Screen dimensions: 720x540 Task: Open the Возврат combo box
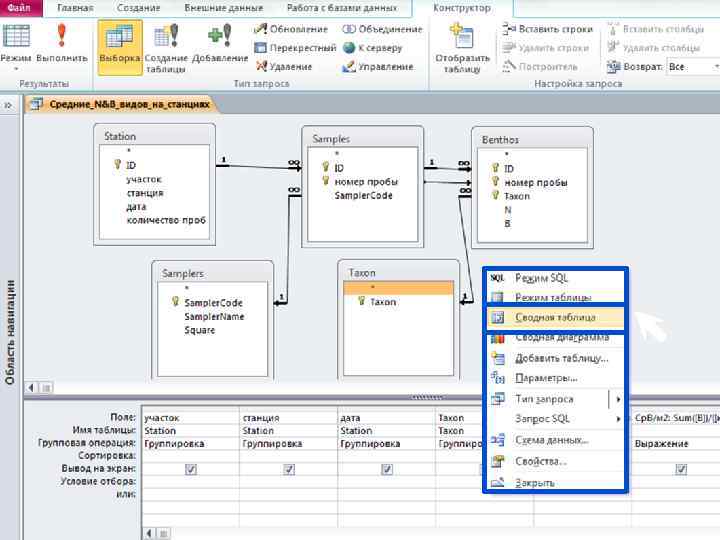click(x=693, y=67)
